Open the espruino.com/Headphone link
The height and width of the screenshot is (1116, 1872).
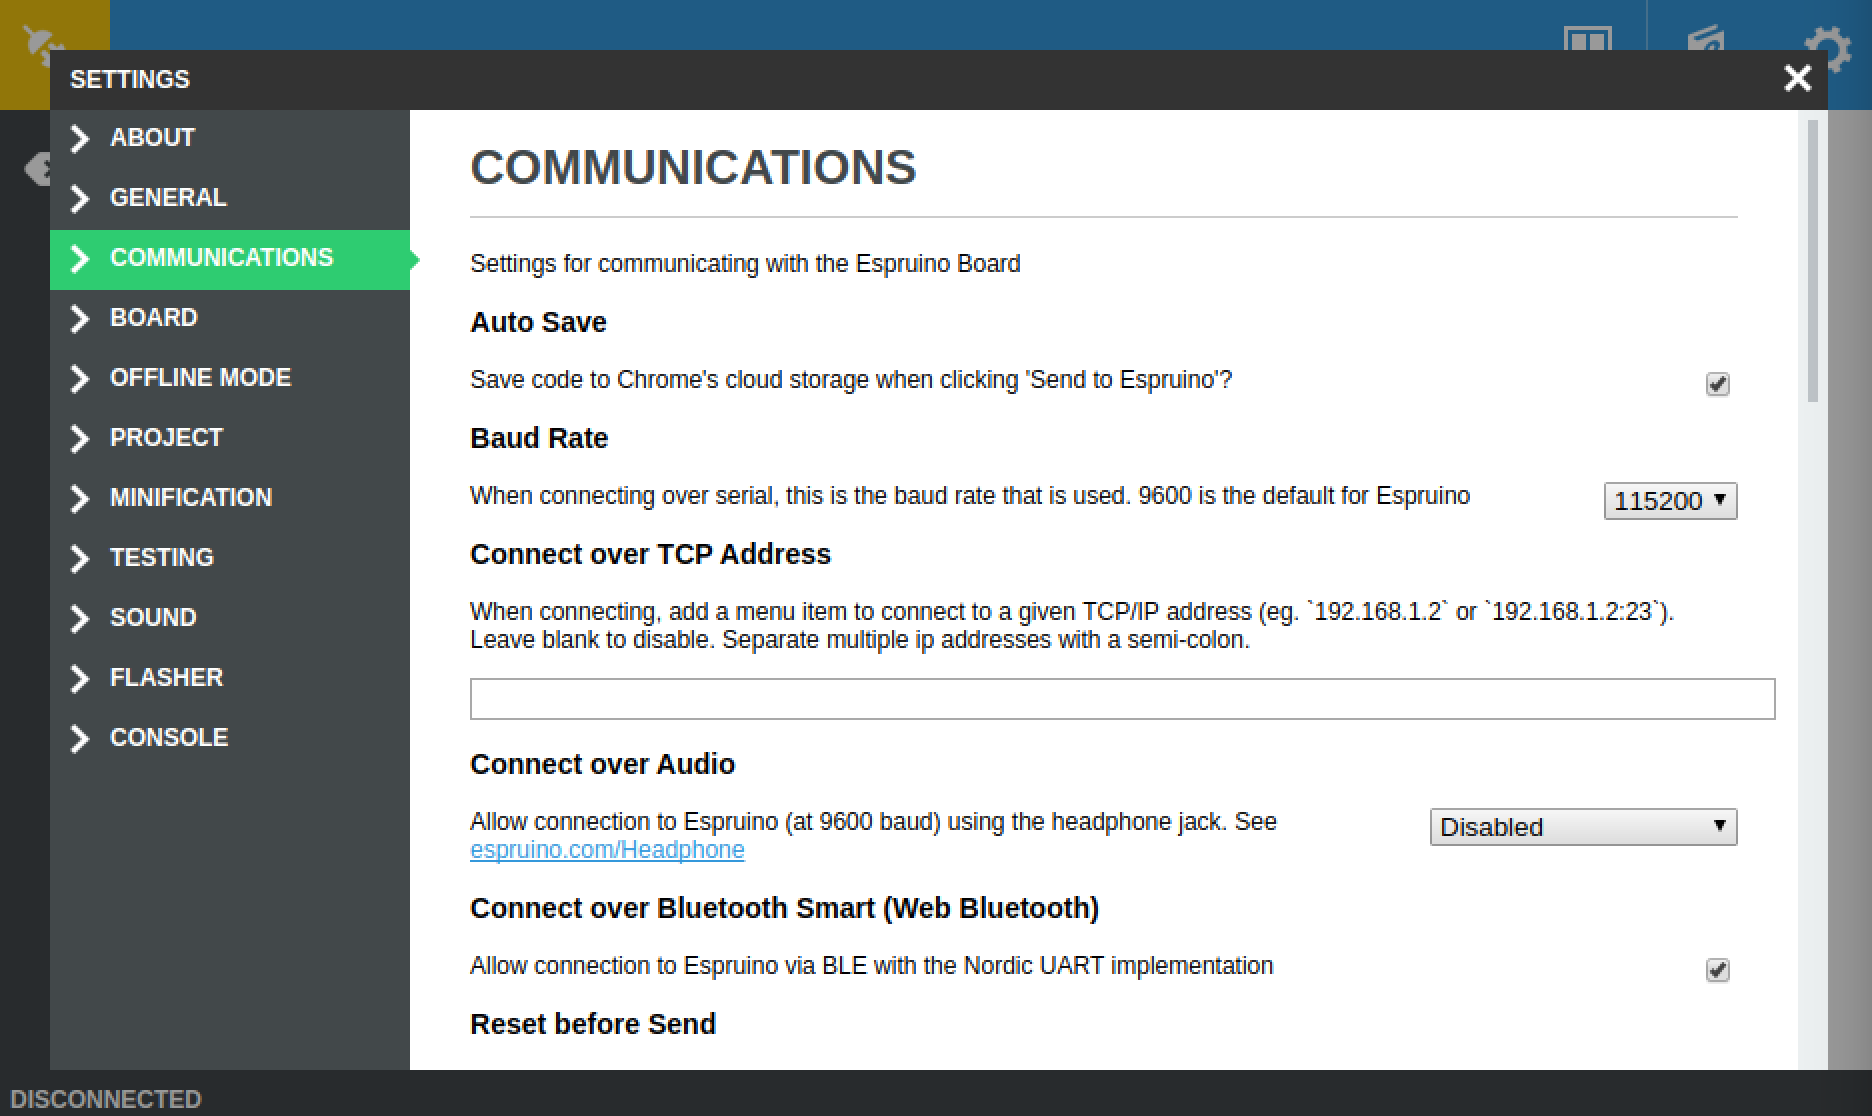point(607,850)
